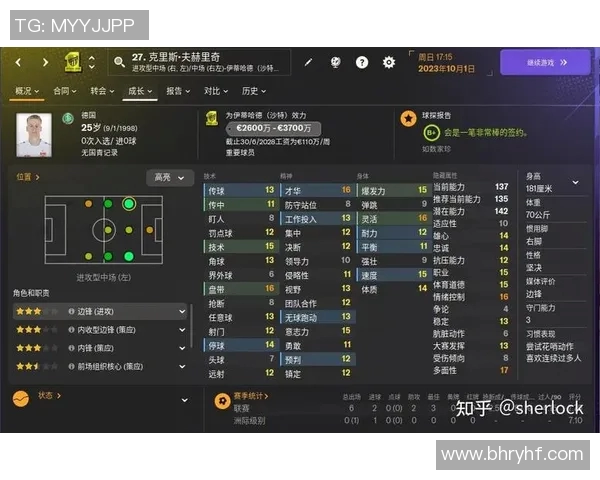Click the 速度 attribute row
The image size is (600, 480).
click(x=393, y=275)
